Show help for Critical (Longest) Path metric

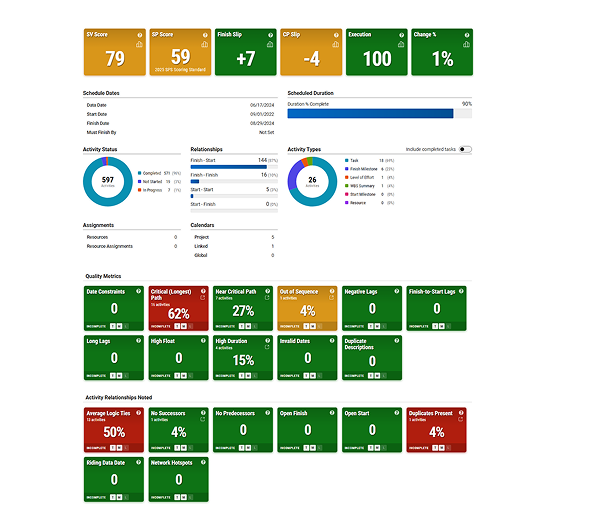203,292
